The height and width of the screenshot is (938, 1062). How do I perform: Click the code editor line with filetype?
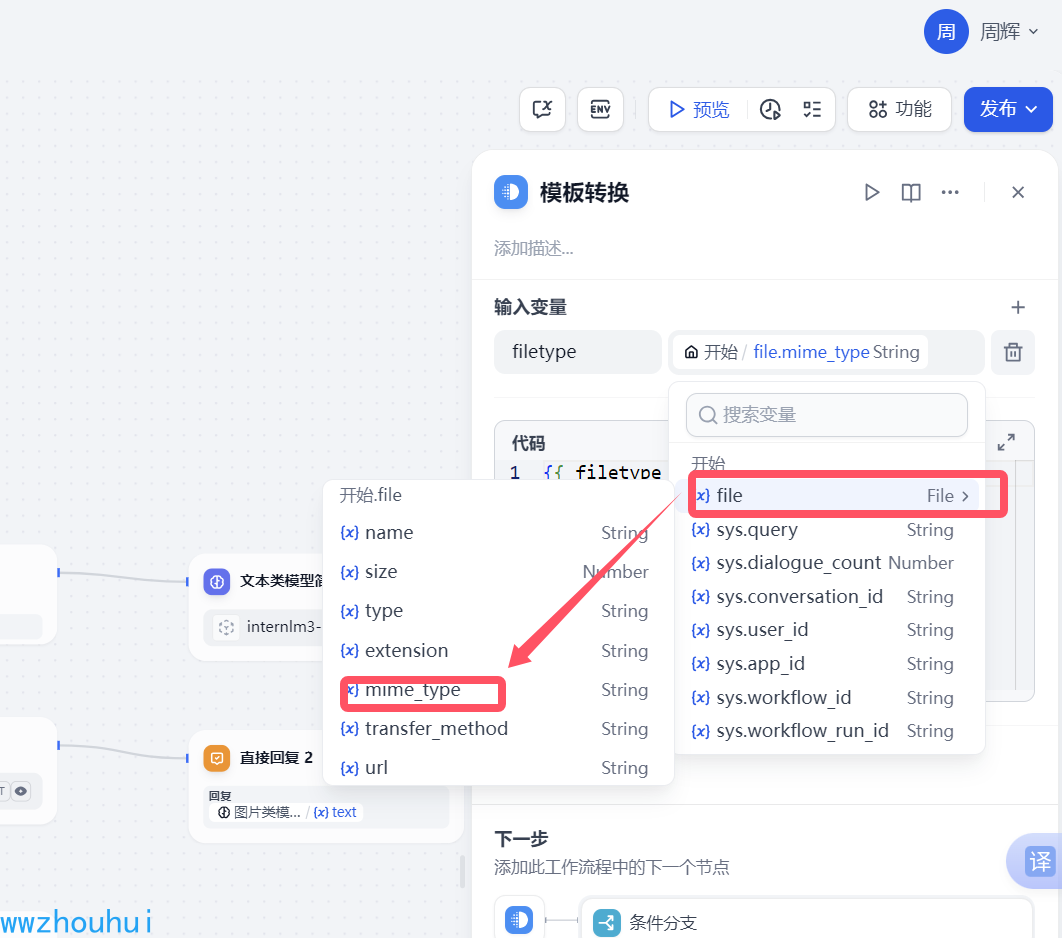[602, 472]
